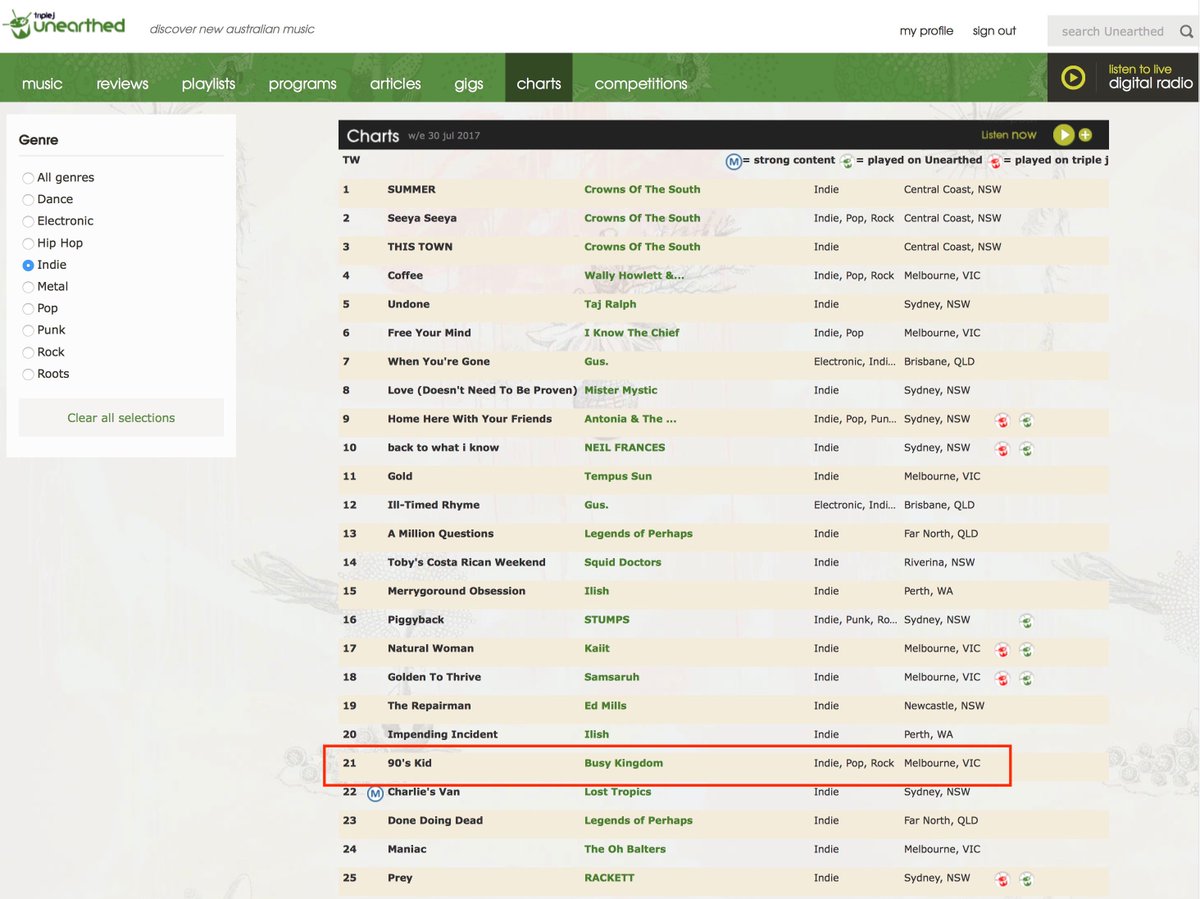Open the articles navigation tab
1200x899 pixels.
[395, 84]
